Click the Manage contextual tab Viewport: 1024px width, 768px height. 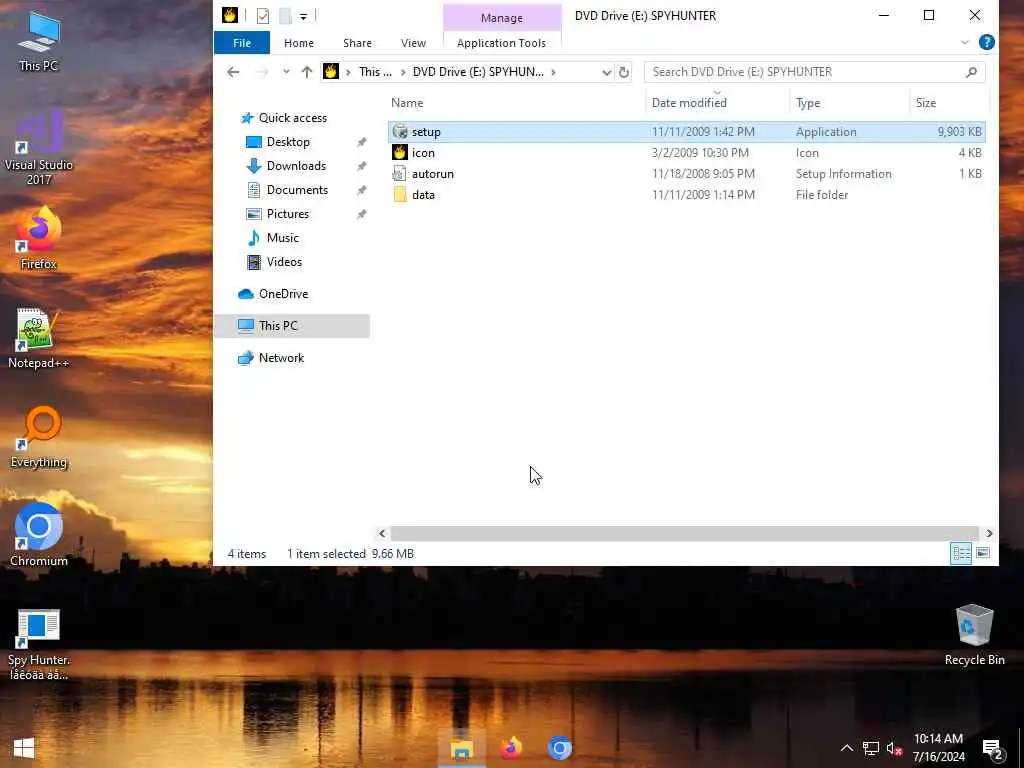(x=502, y=18)
